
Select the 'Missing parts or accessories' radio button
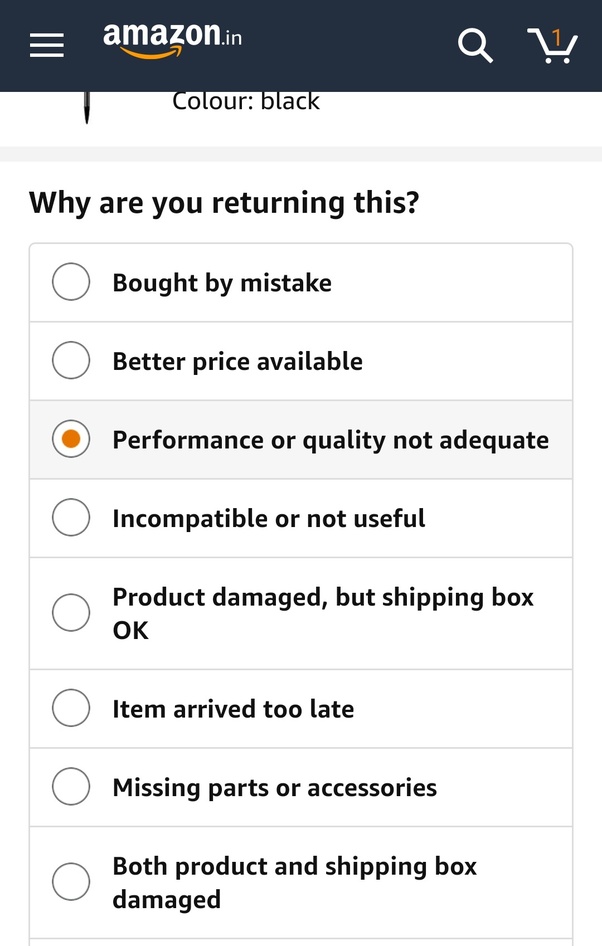[70, 786]
